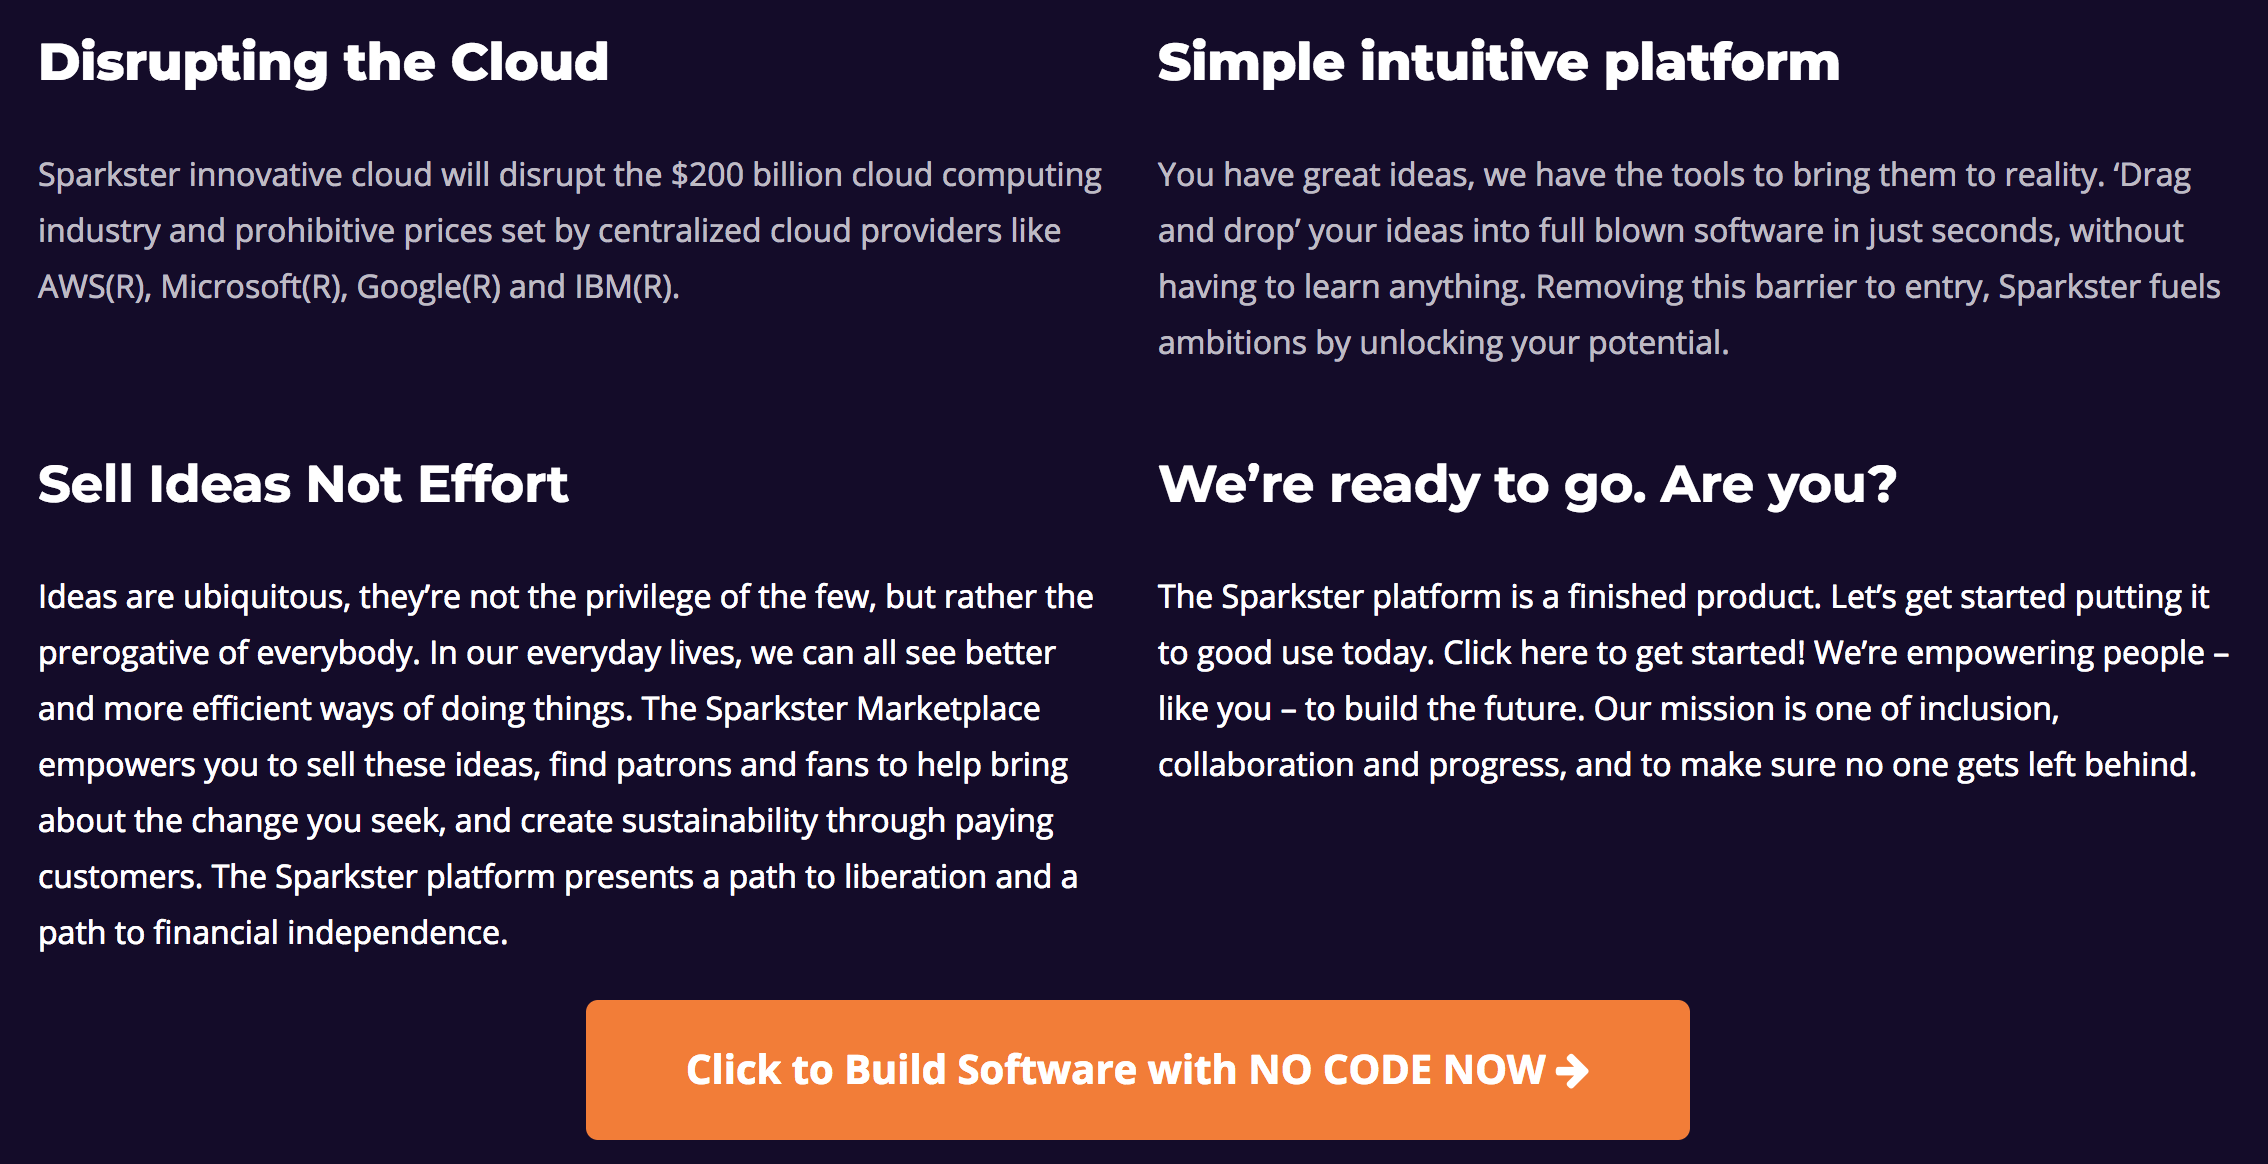This screenshot has height=1164, width=2268.
Task: Click the paragraph beginning 'You have great ideas'
Action: pos(1689,259)
